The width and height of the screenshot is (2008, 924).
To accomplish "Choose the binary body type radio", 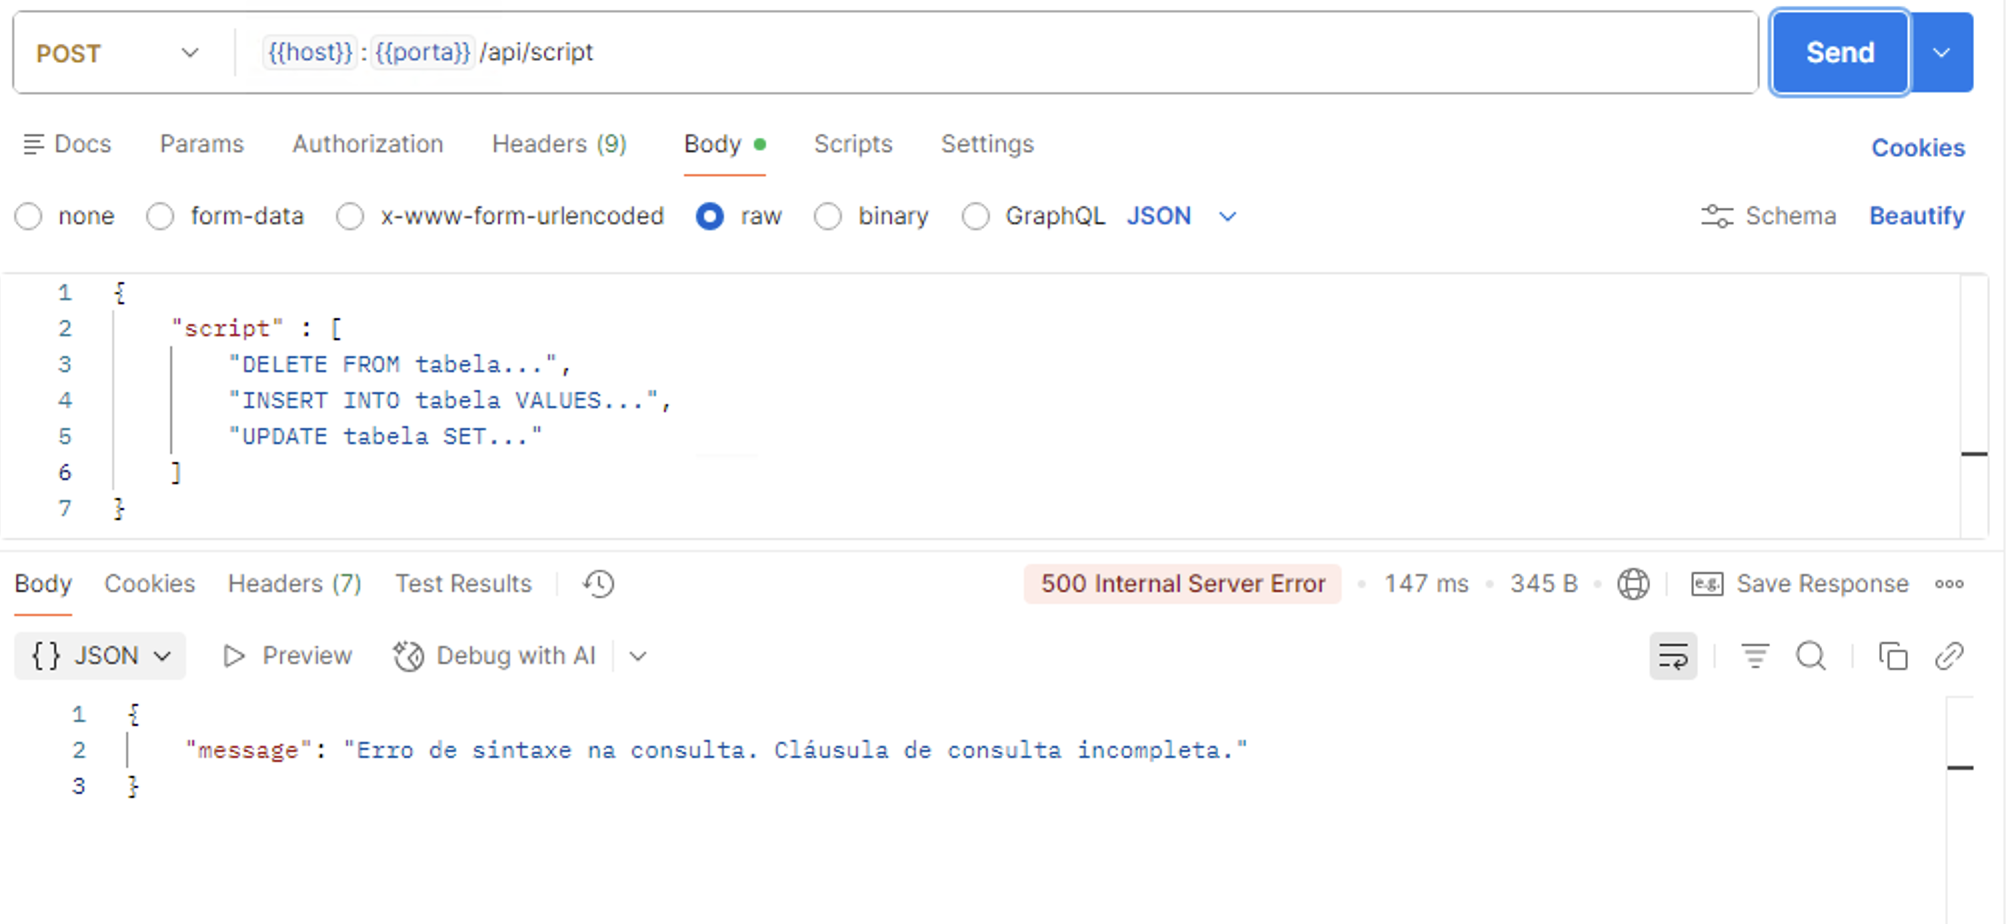I will (x=828, y=217).
